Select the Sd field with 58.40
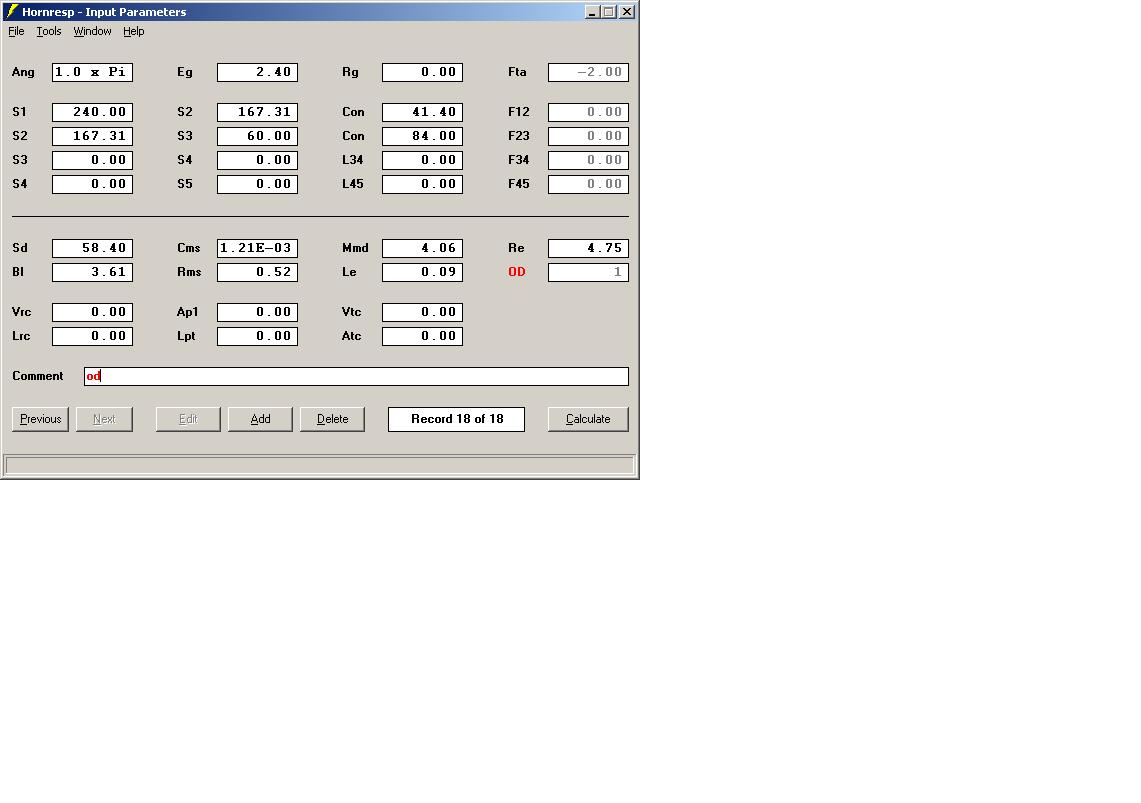The width and height of the screenshot is (1141, 803). (x=92, y=248)
